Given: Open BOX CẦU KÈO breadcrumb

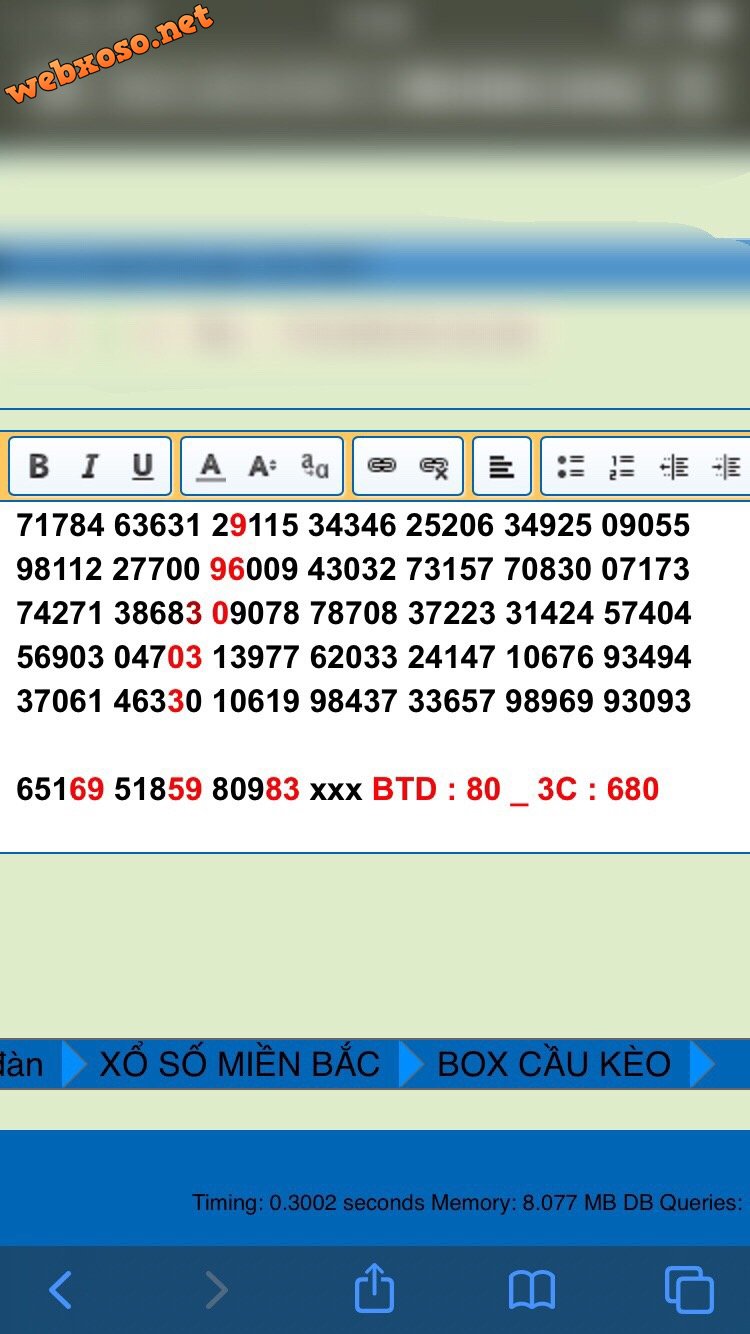Looking at the screenshot, I should (554, 1064).
